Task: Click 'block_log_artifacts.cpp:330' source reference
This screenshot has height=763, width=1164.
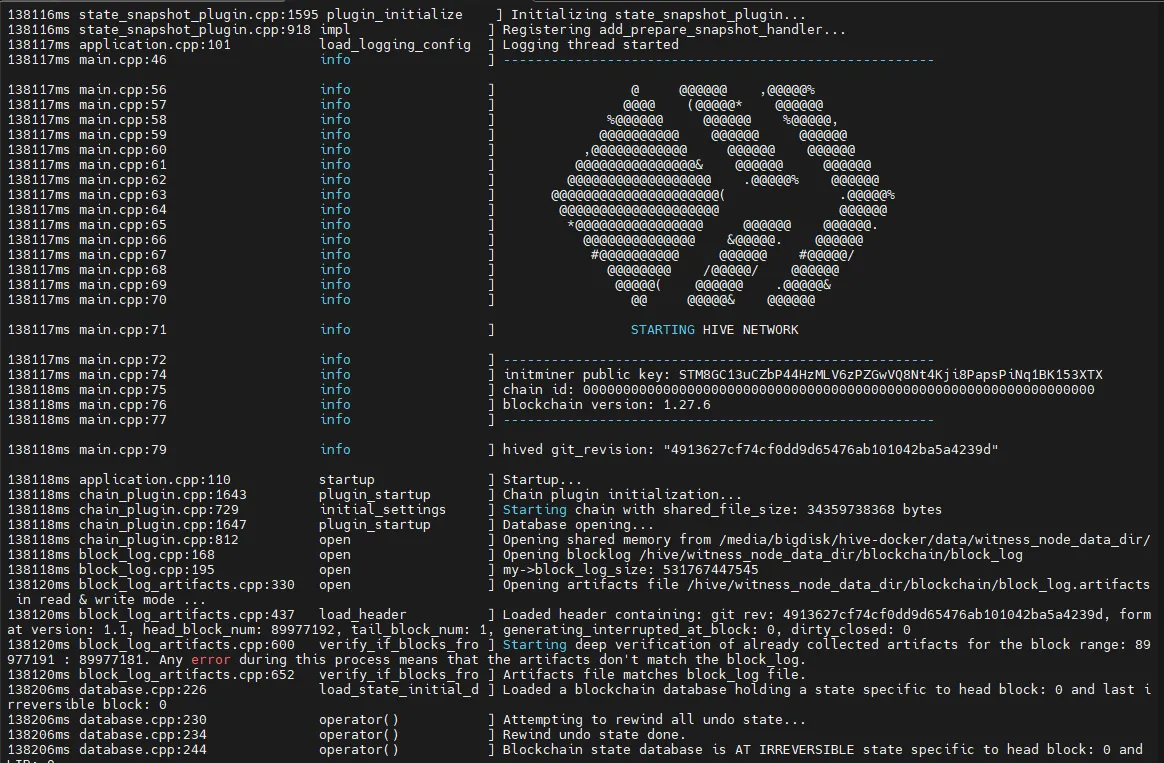Action: pos(186,584)
